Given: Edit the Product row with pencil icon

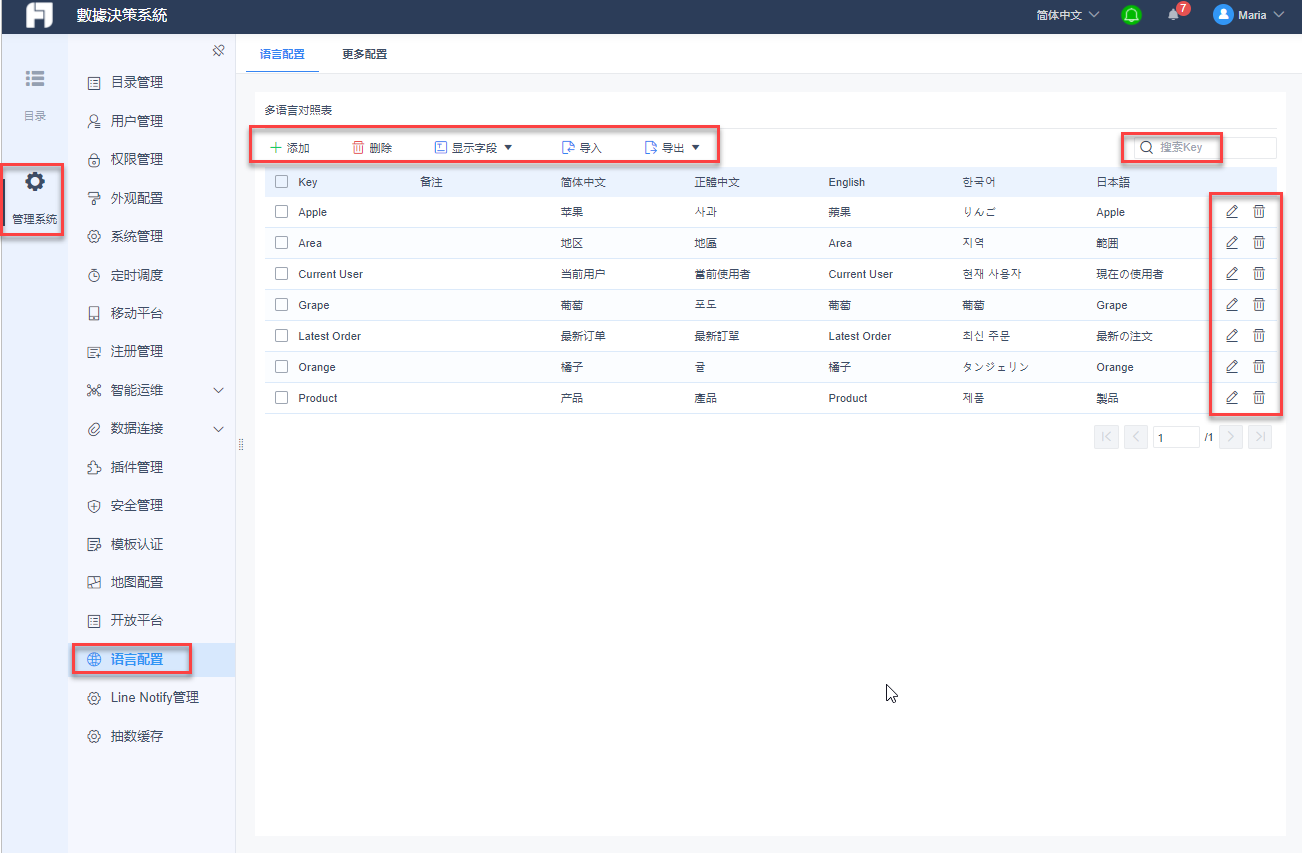Looking at the screenshot, I should (x=1232, y=398).
